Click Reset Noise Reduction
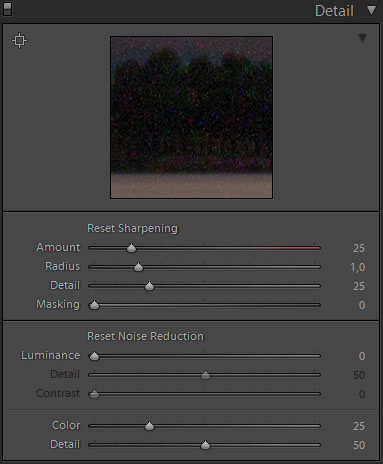Viewport: 383px width, 464px height. [x=145, y=336]
